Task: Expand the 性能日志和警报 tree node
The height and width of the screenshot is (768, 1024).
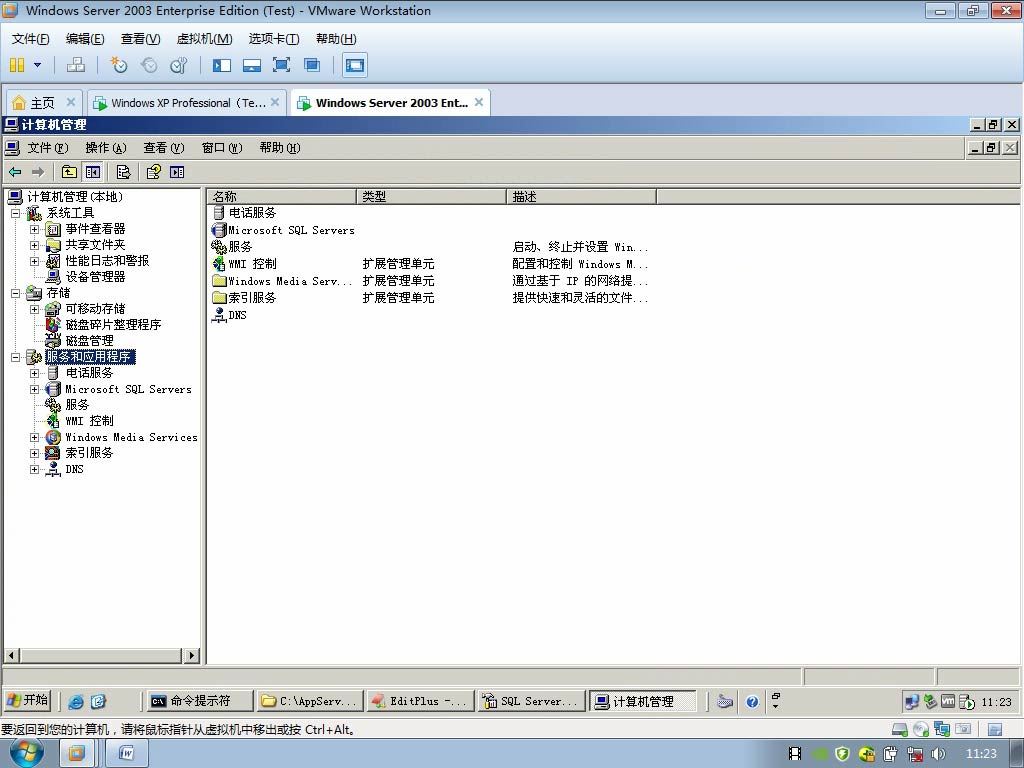Action: click(x=34, y=261)
